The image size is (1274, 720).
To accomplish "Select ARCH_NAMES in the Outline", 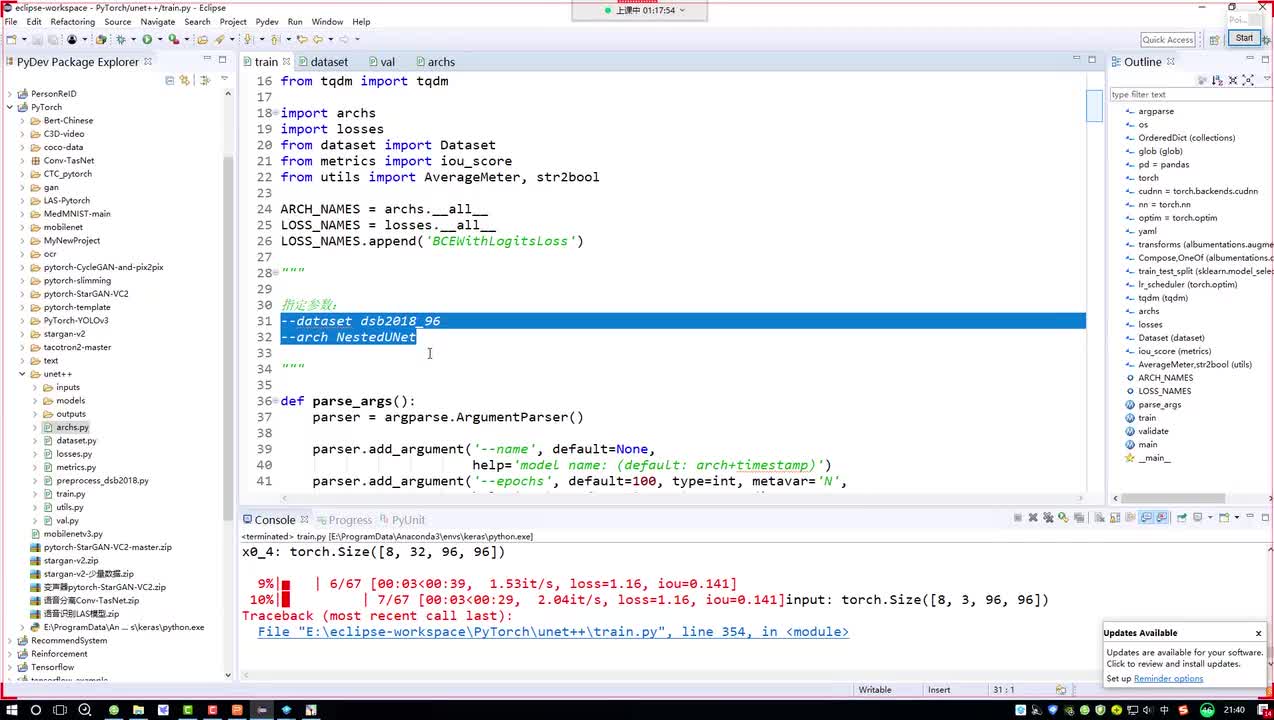I will (1165, 378).
